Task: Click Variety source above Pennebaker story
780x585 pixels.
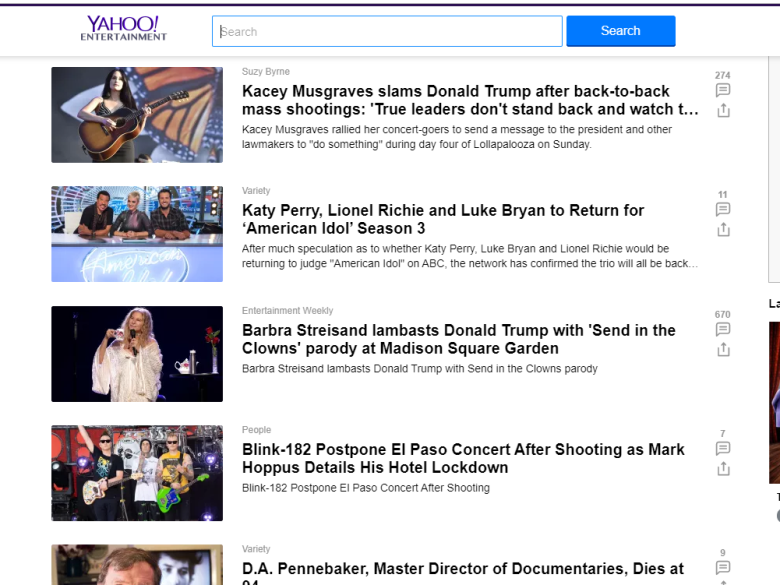Action: click(256, 549)
